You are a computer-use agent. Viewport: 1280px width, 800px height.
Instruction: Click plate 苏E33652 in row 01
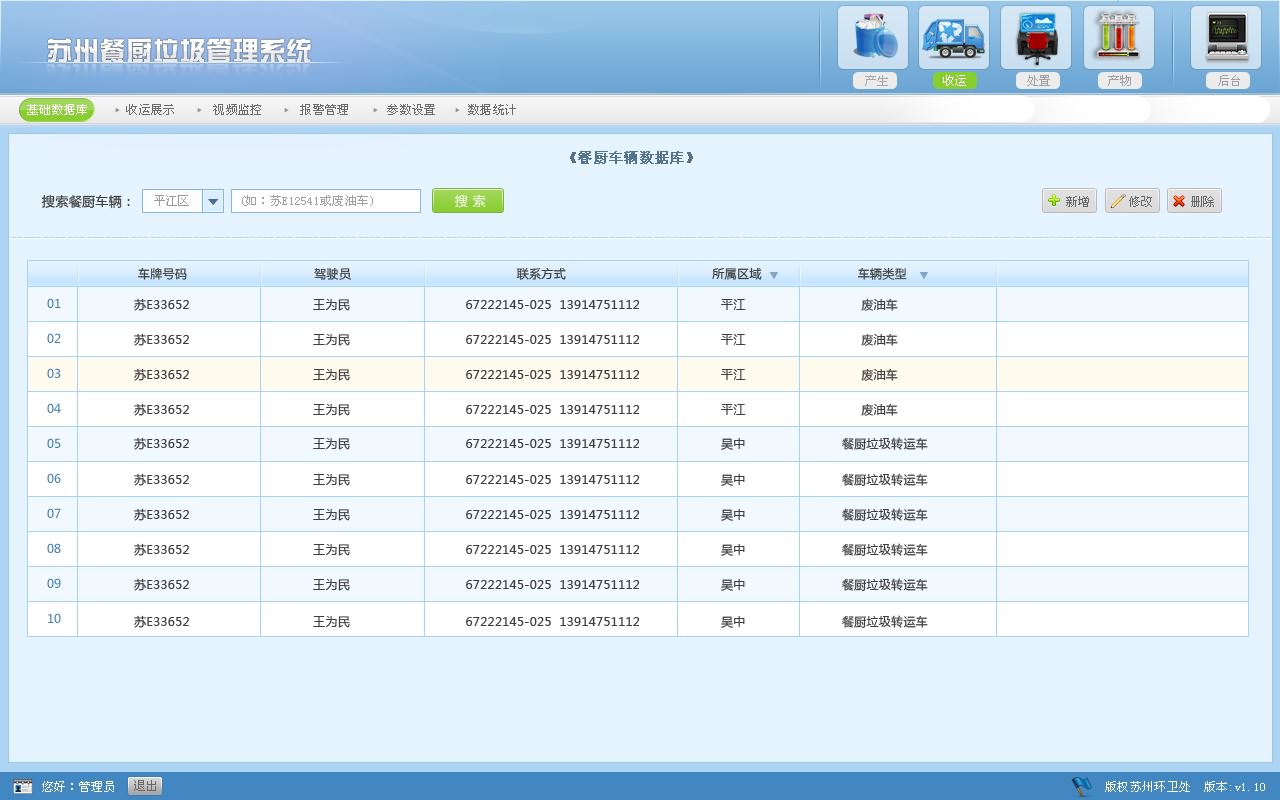(x=162, y=305)
